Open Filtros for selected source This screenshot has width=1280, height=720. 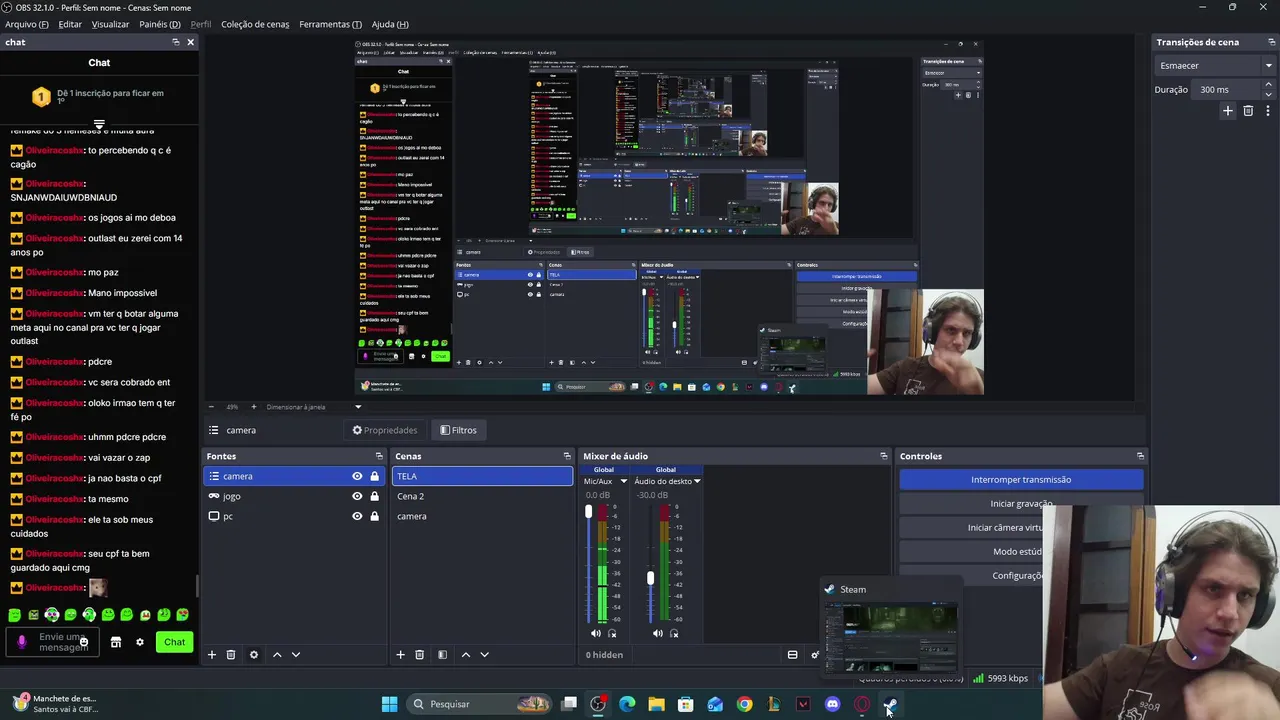[458, 430]
